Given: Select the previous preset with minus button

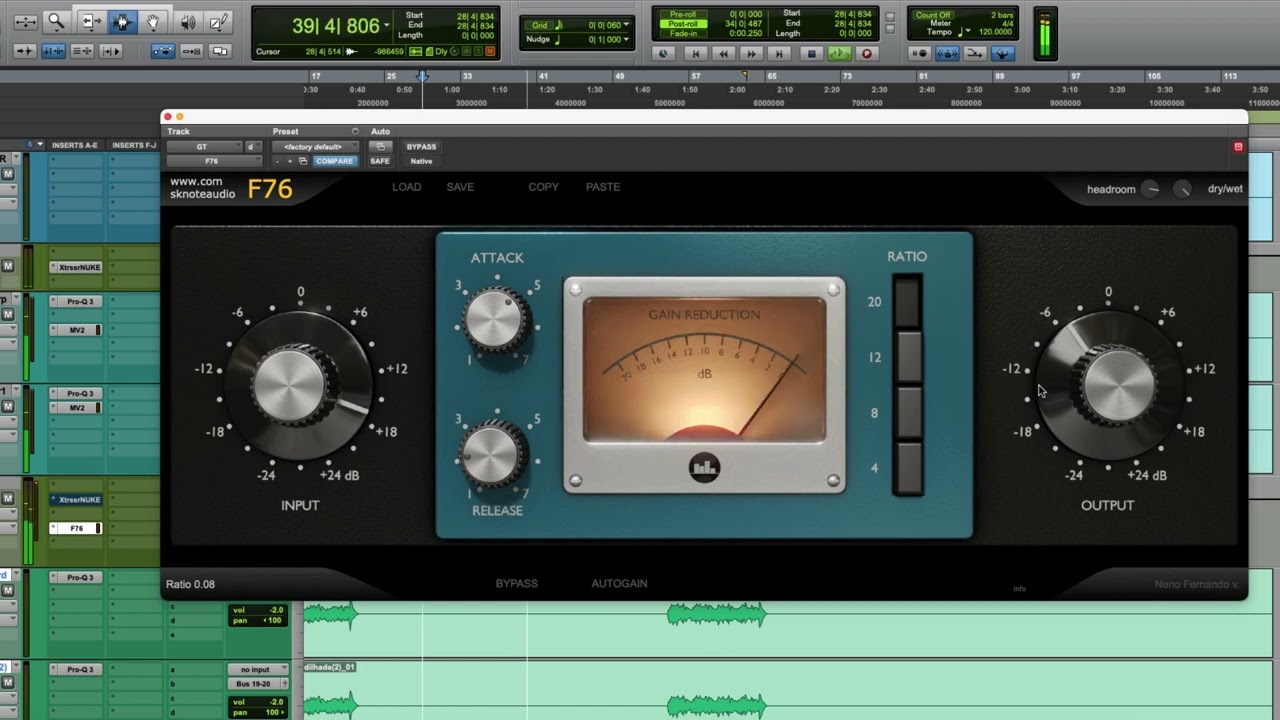Looking at the screenshot, I should (277, 161).
